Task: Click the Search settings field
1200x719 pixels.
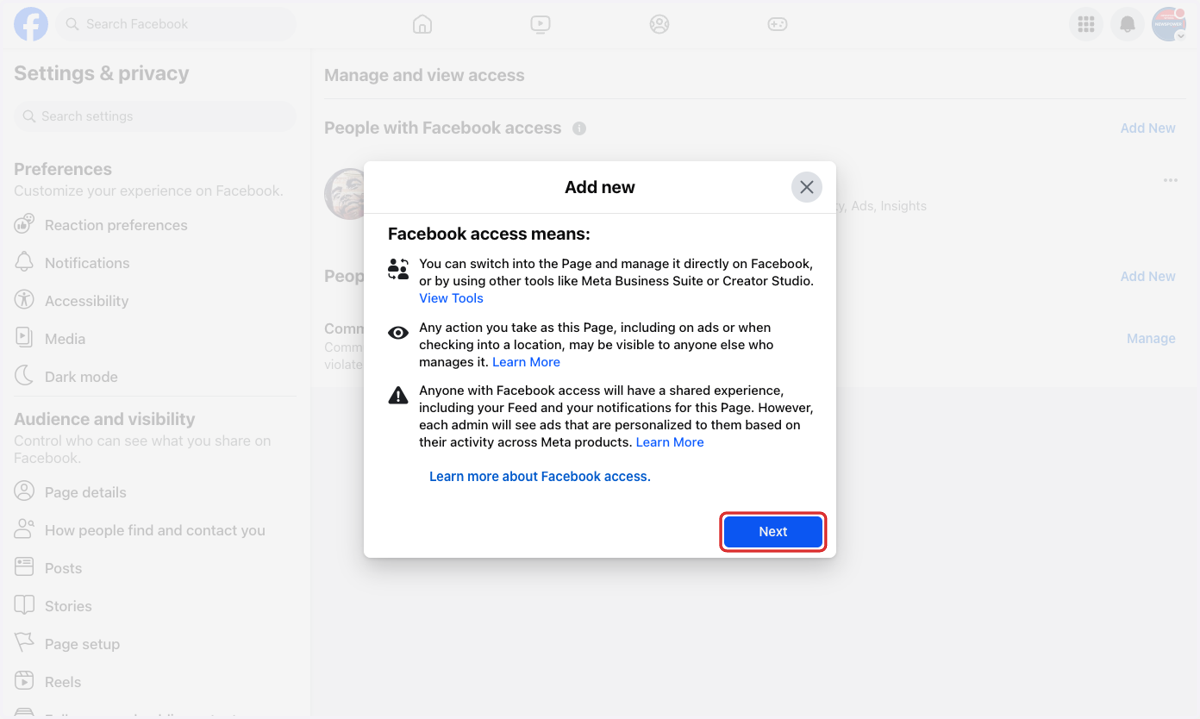Action: [155, 116]
